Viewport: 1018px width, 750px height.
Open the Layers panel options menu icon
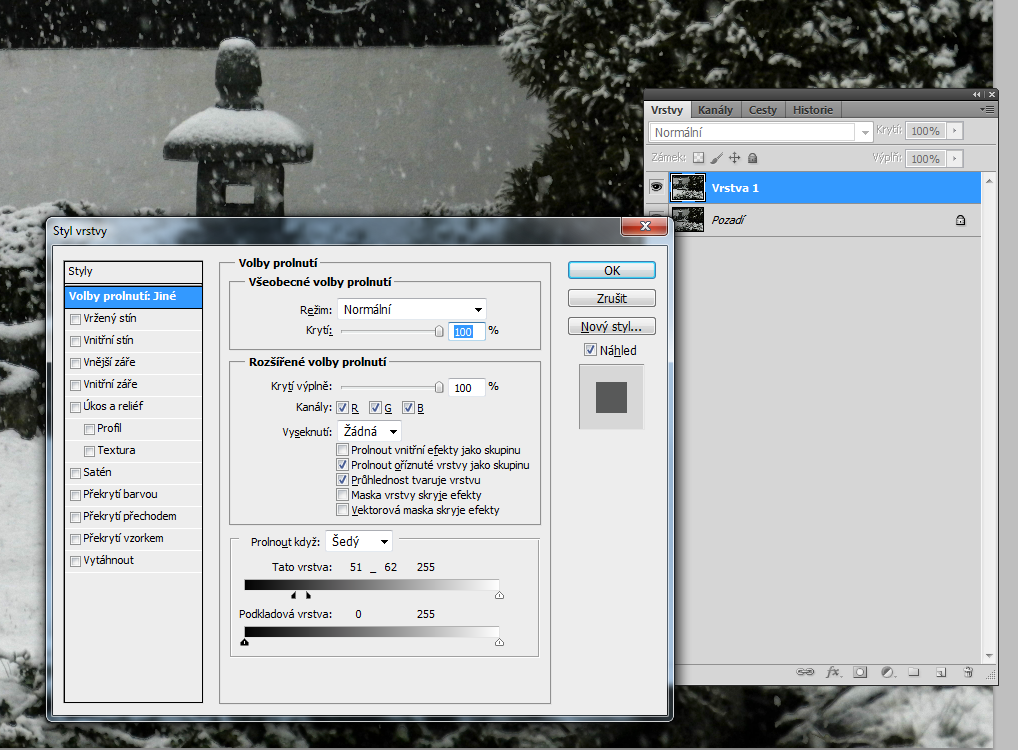point(987,109)
